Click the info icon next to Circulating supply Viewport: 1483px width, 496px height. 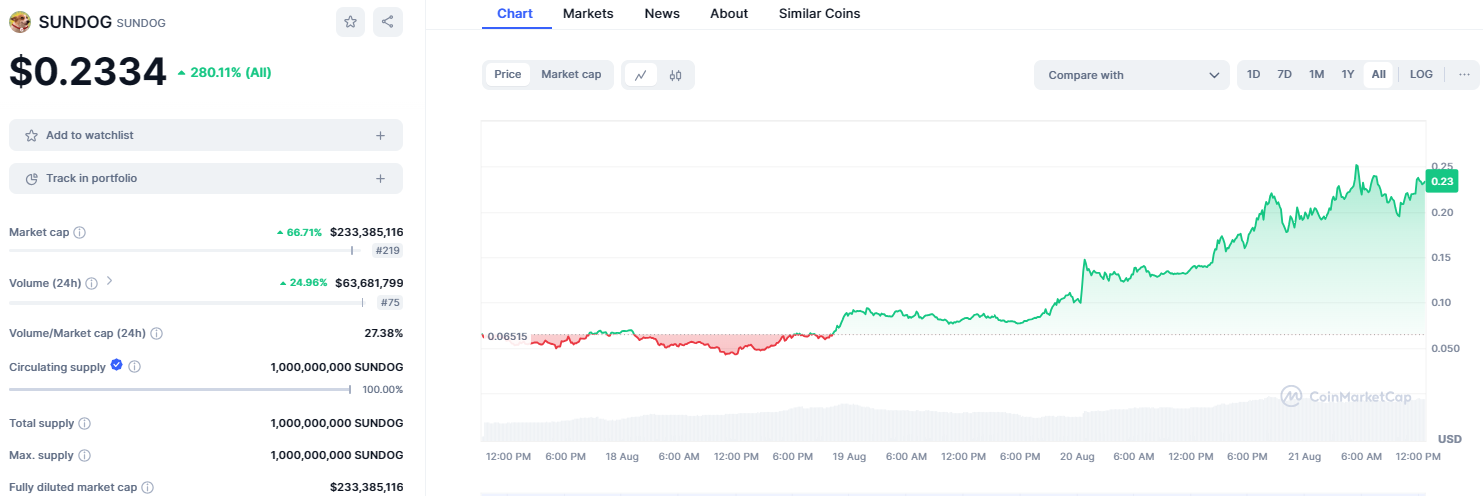(x=135, y=367)
